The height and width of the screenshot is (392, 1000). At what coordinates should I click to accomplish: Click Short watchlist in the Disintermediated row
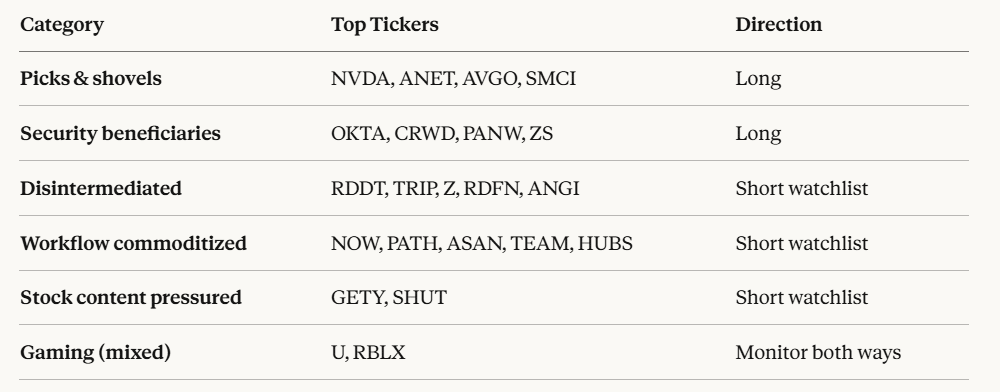click(802, 189)
